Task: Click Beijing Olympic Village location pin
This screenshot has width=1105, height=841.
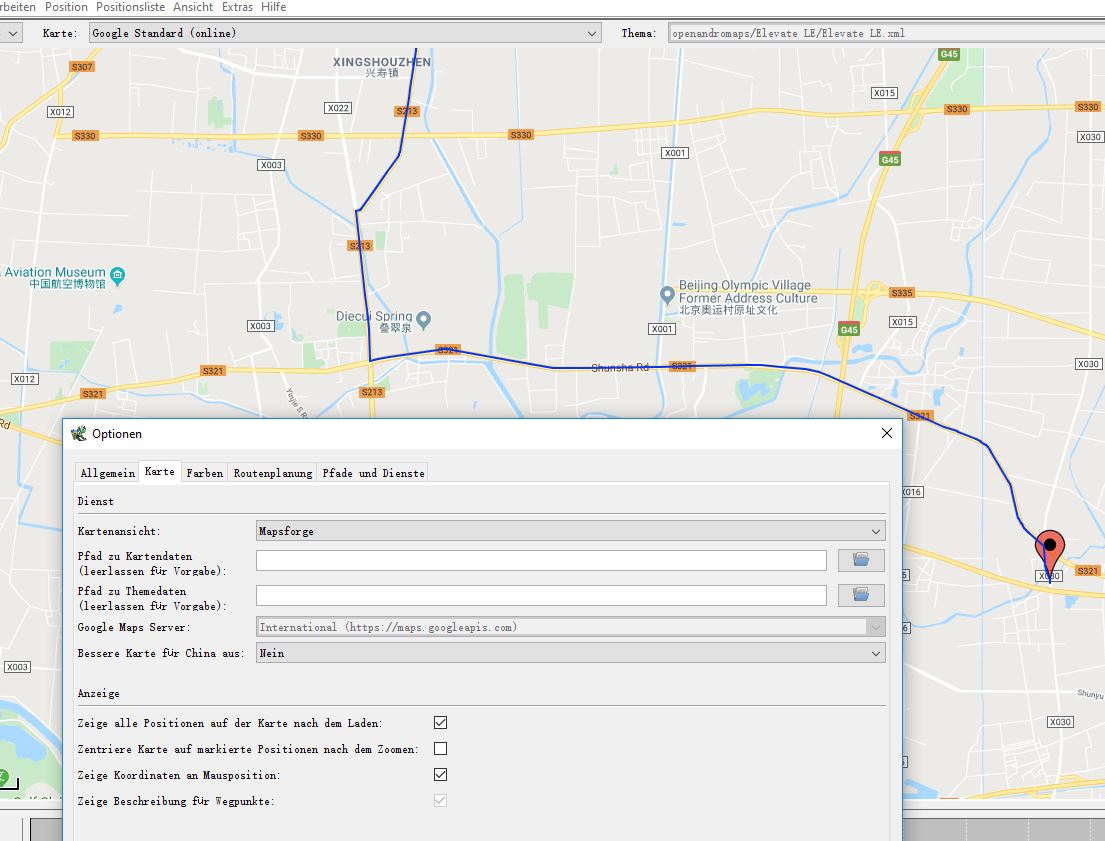Action: pyautogui.click(x=667, y=294)
